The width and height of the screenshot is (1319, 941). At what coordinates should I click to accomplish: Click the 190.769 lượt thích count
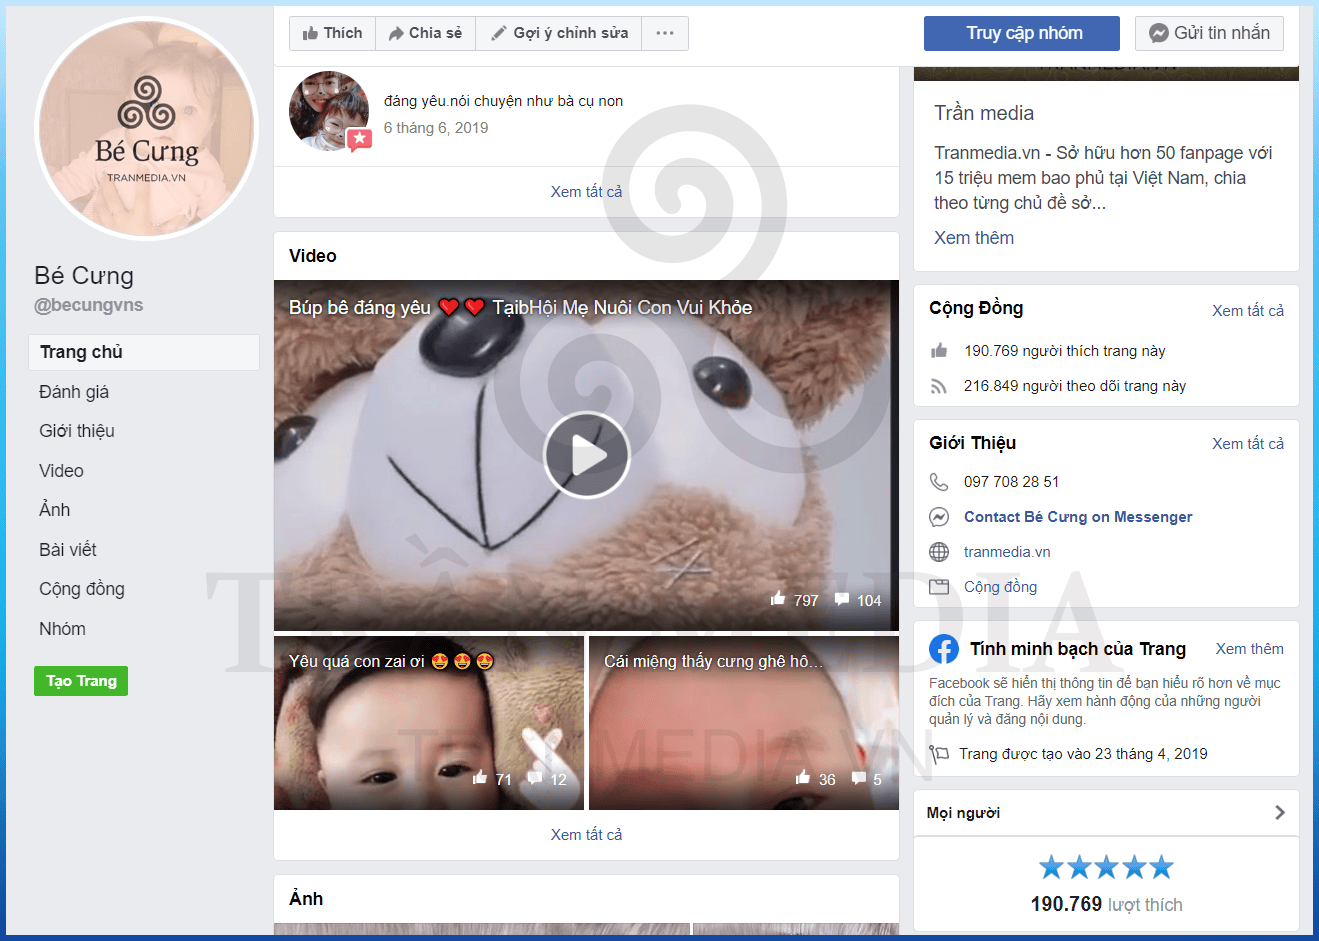tap(1106, 904)
